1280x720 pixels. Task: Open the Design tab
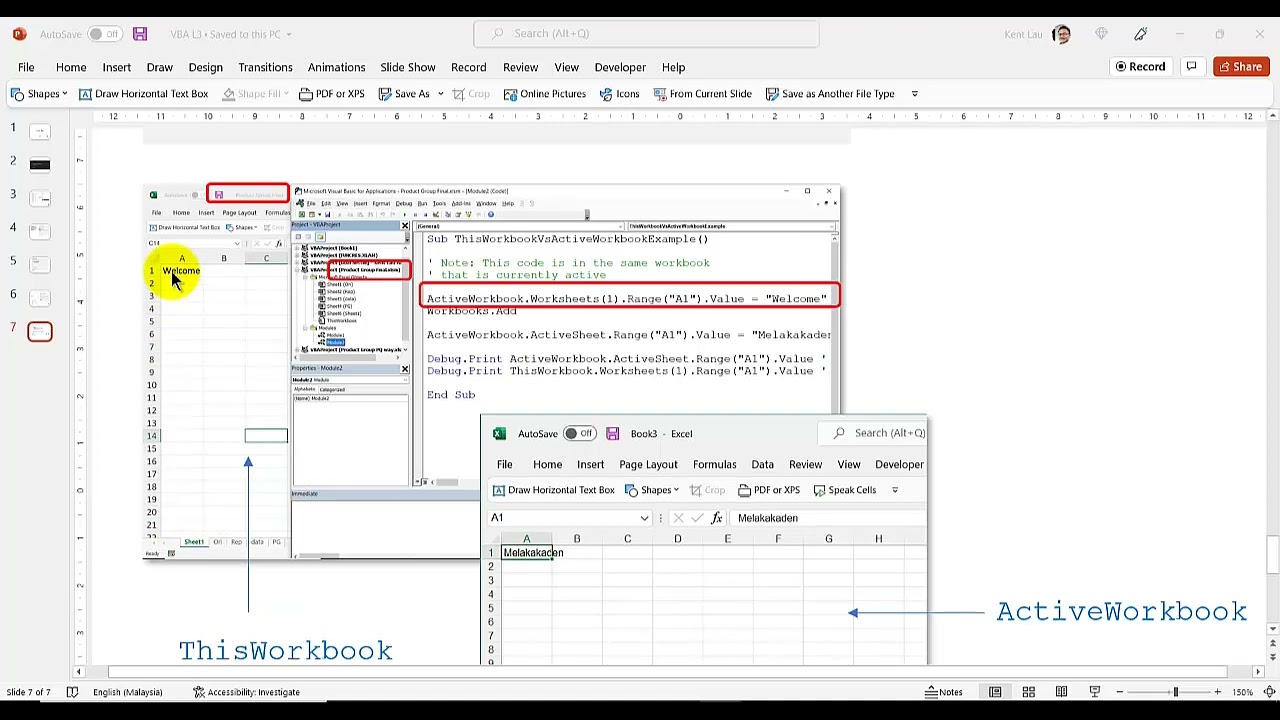tap(205, 67)
